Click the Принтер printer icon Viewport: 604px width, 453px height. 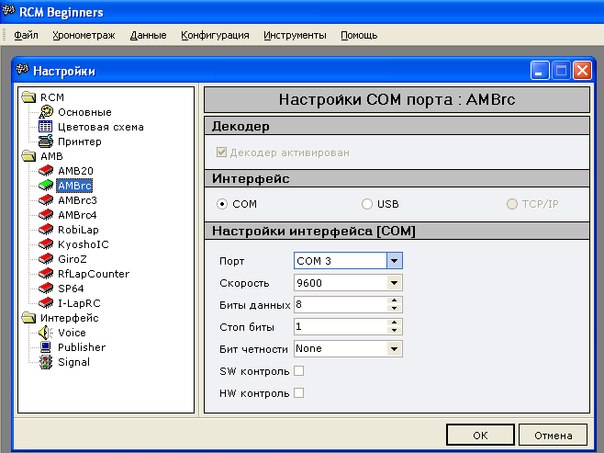coord(45,141)
